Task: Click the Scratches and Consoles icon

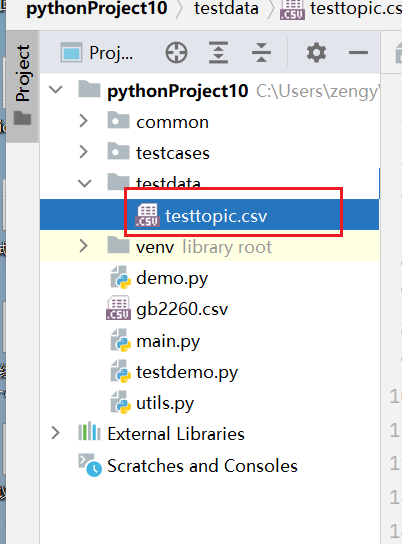Action: pos(90,465)
